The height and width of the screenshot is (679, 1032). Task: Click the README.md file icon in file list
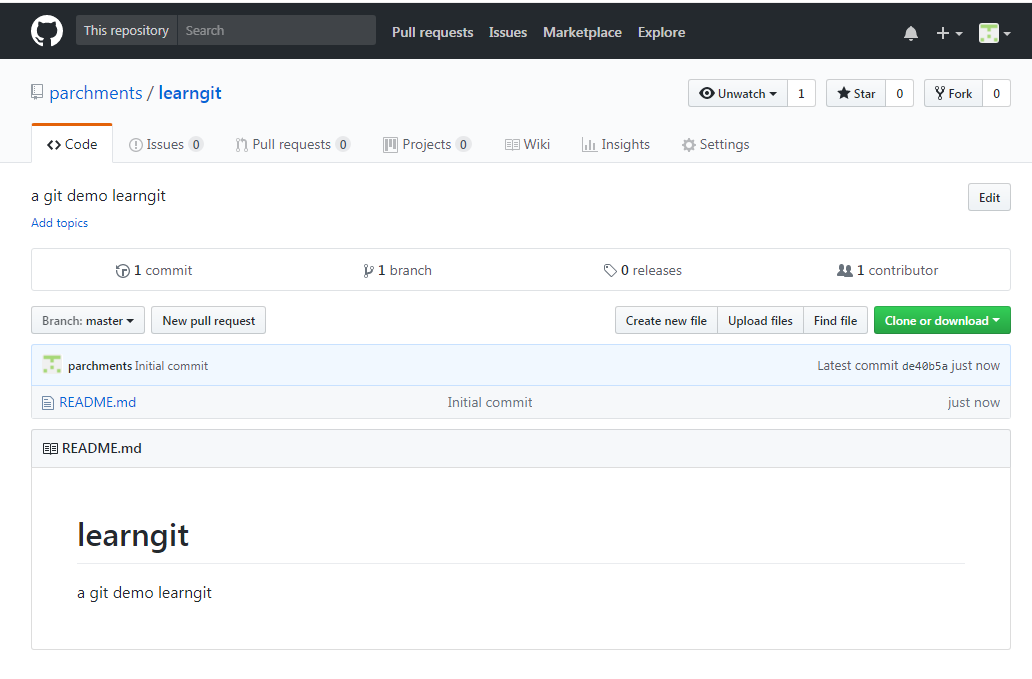(x=47, y=403)
